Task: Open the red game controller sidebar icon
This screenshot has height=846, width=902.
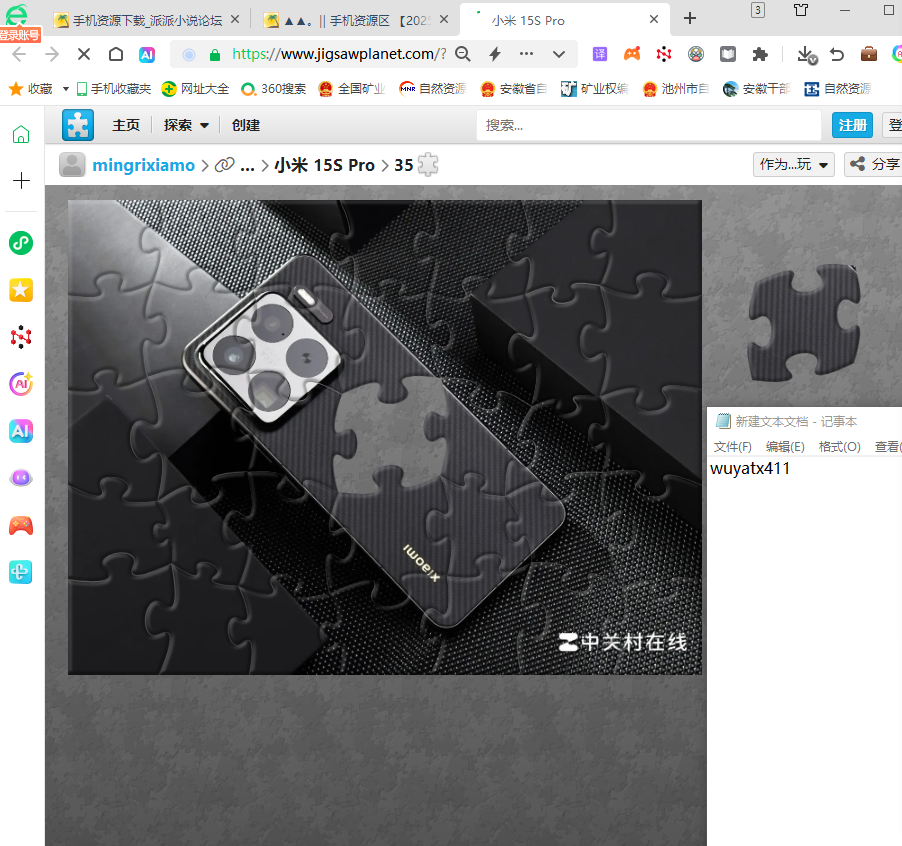Action: [21, 526]
